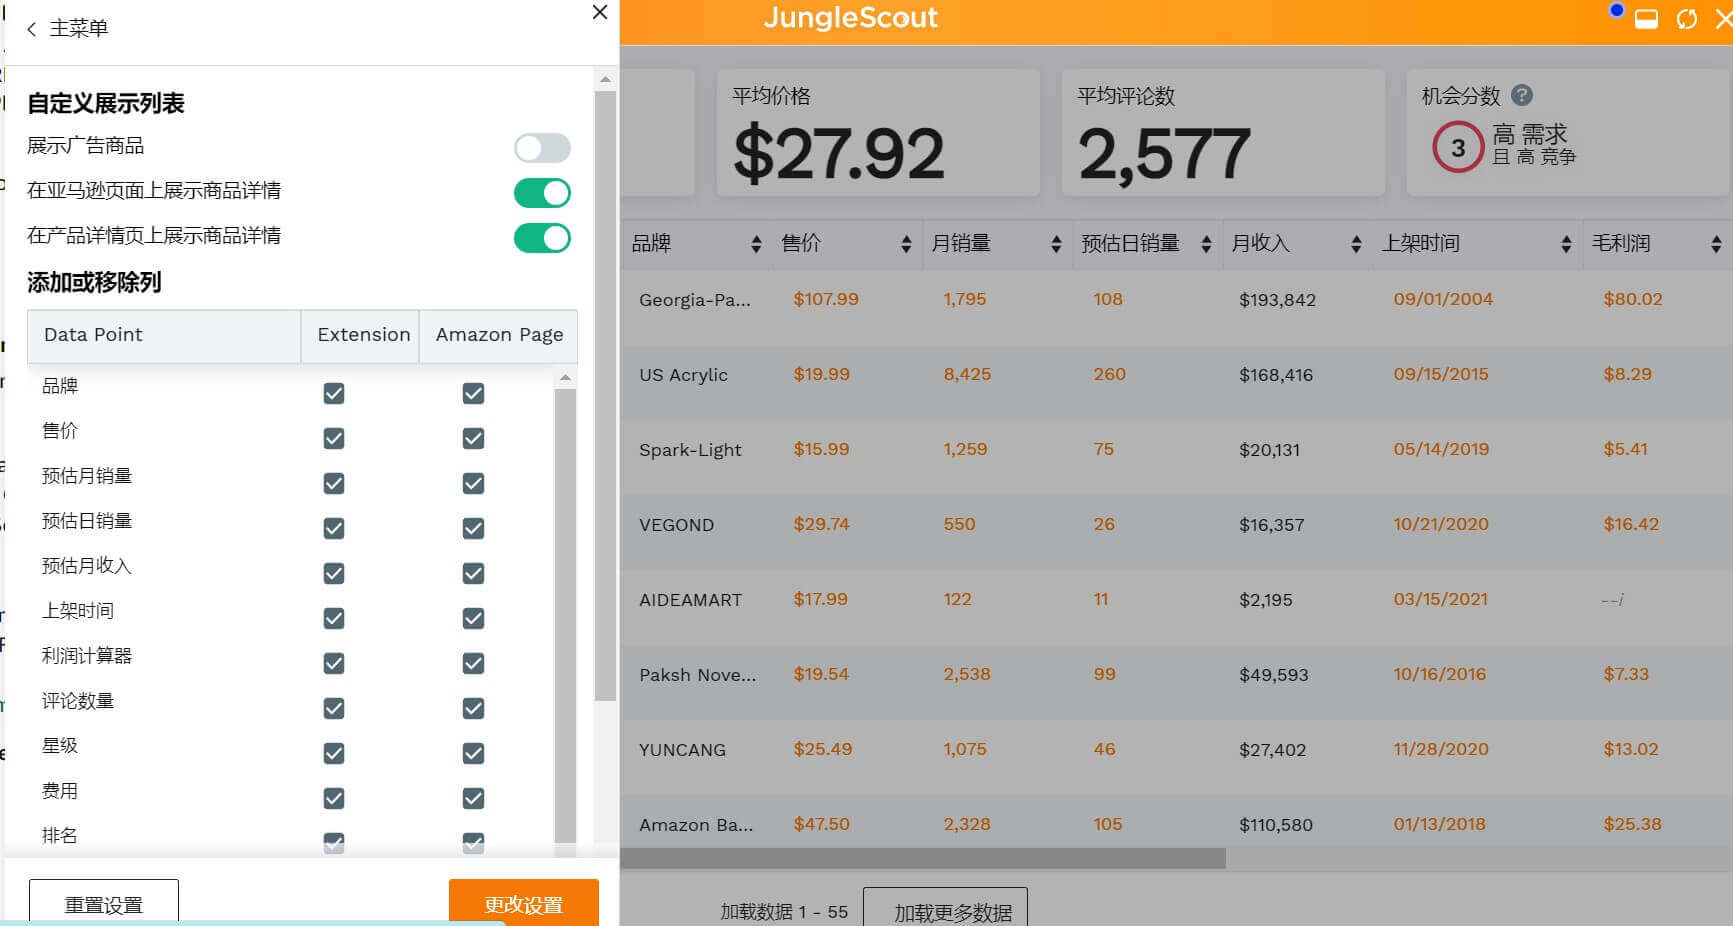Click the 平均评论数 2,577 card
1733x926 pixels.
click(1223, 132)
